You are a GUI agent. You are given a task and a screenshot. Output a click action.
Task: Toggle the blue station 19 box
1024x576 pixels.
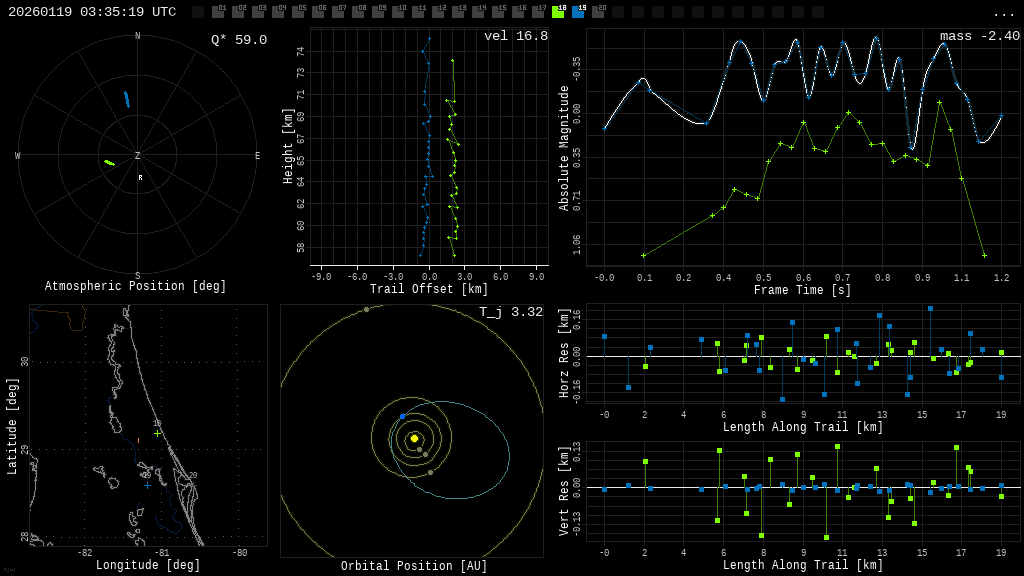[x=578, y=12]
